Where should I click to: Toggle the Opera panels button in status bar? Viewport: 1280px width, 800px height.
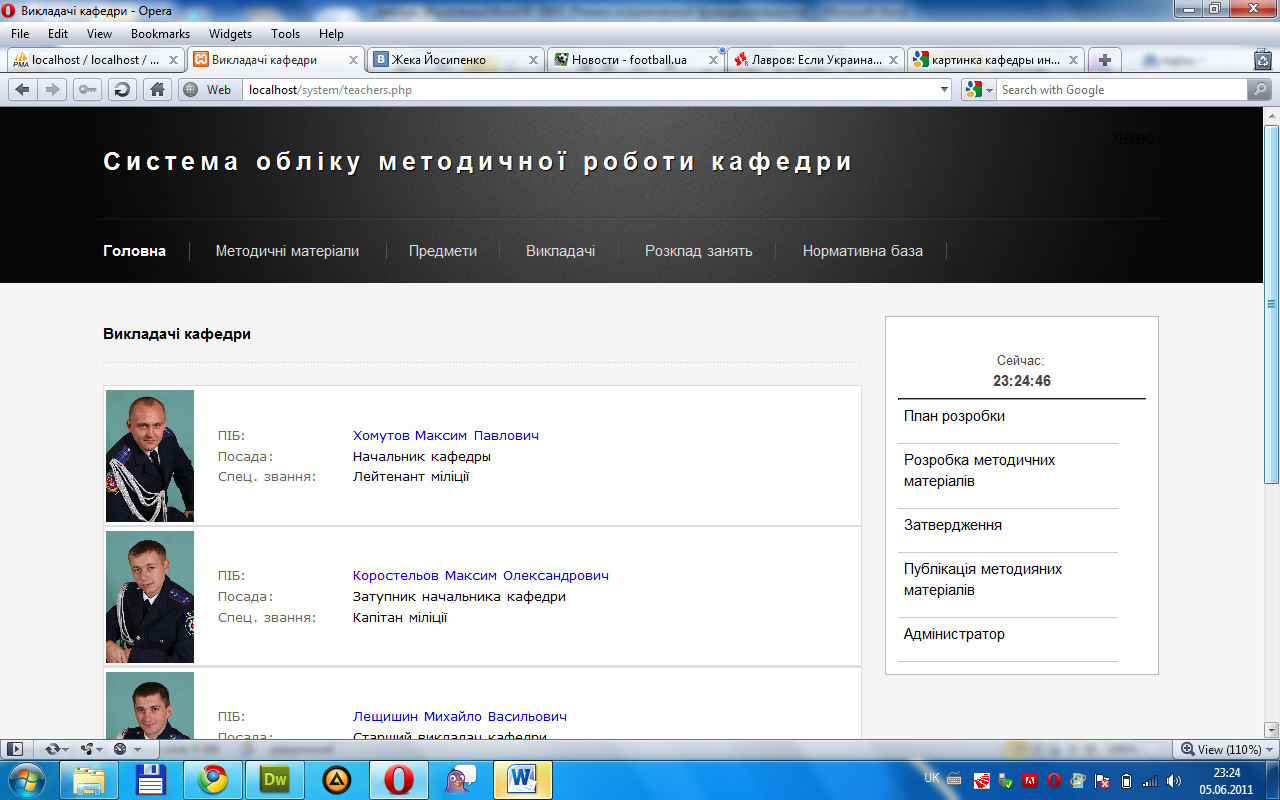[x=15, y=749]
